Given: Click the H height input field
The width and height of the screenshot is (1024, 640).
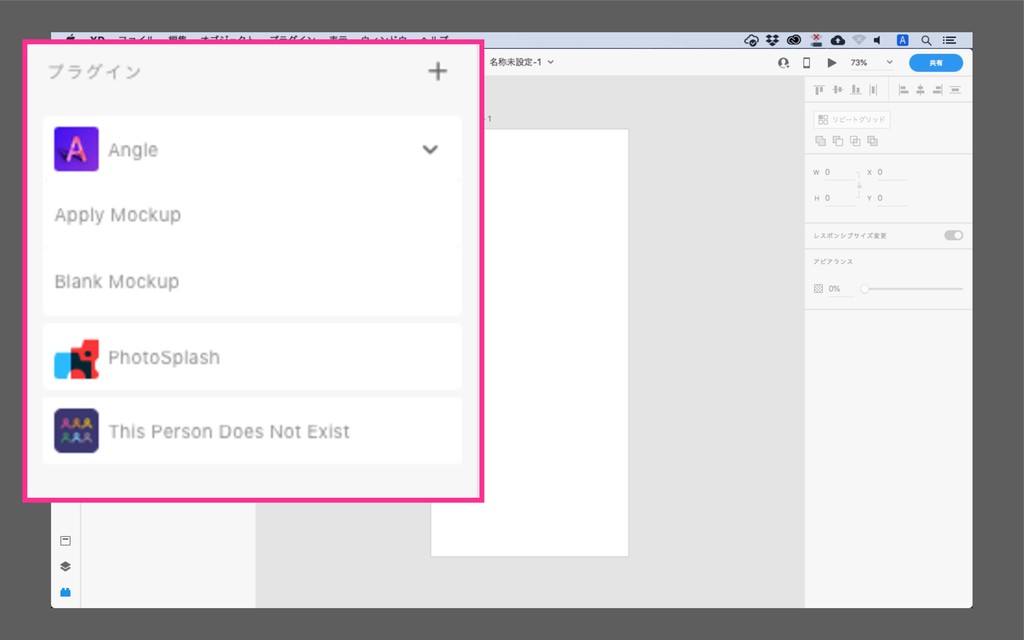Looking at the screenshot, I should (839, 198).
